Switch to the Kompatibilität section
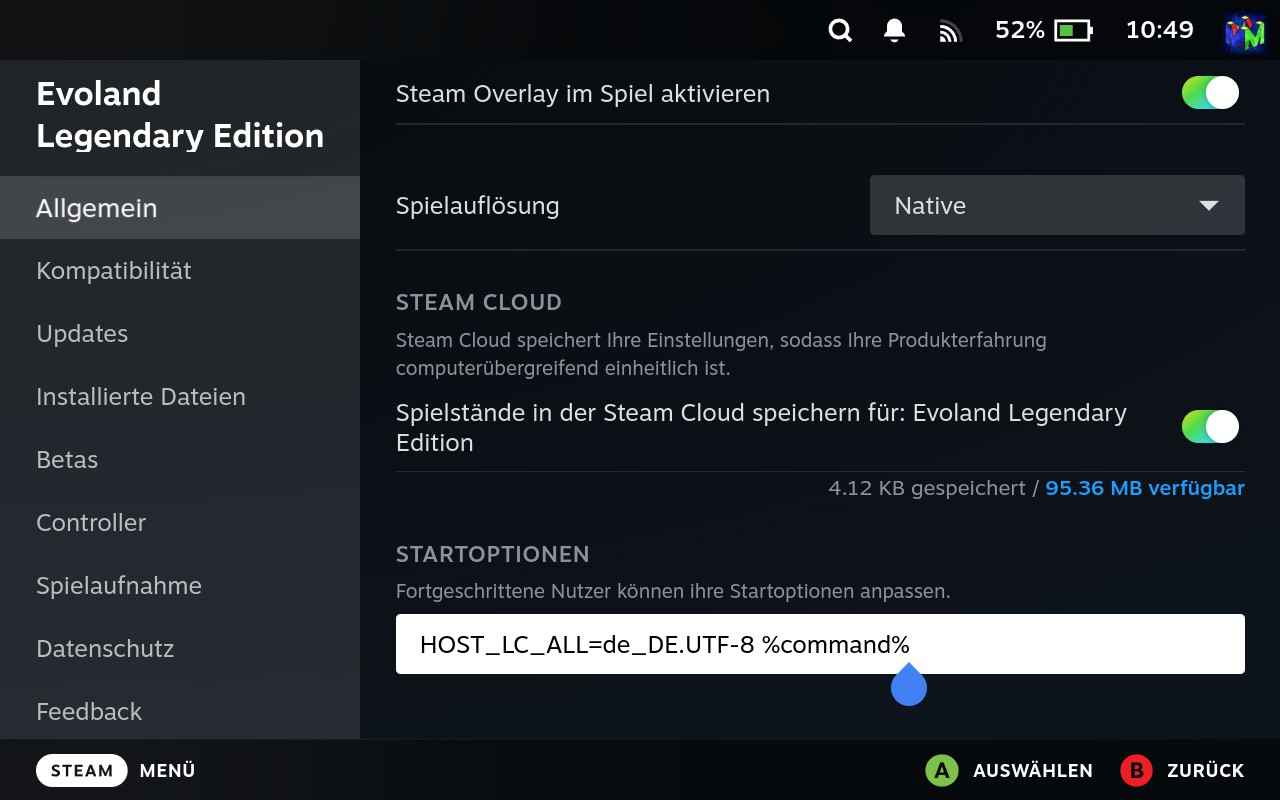The height and width of the screenshot is (800, 1280). (114, 271)
